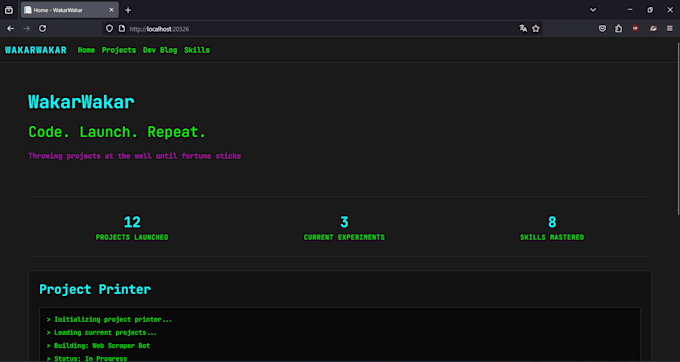The height and width of the screenshot is (362, 680).
Task: Click the WakarWakar hero heading
Action: [x=82, y=102]
